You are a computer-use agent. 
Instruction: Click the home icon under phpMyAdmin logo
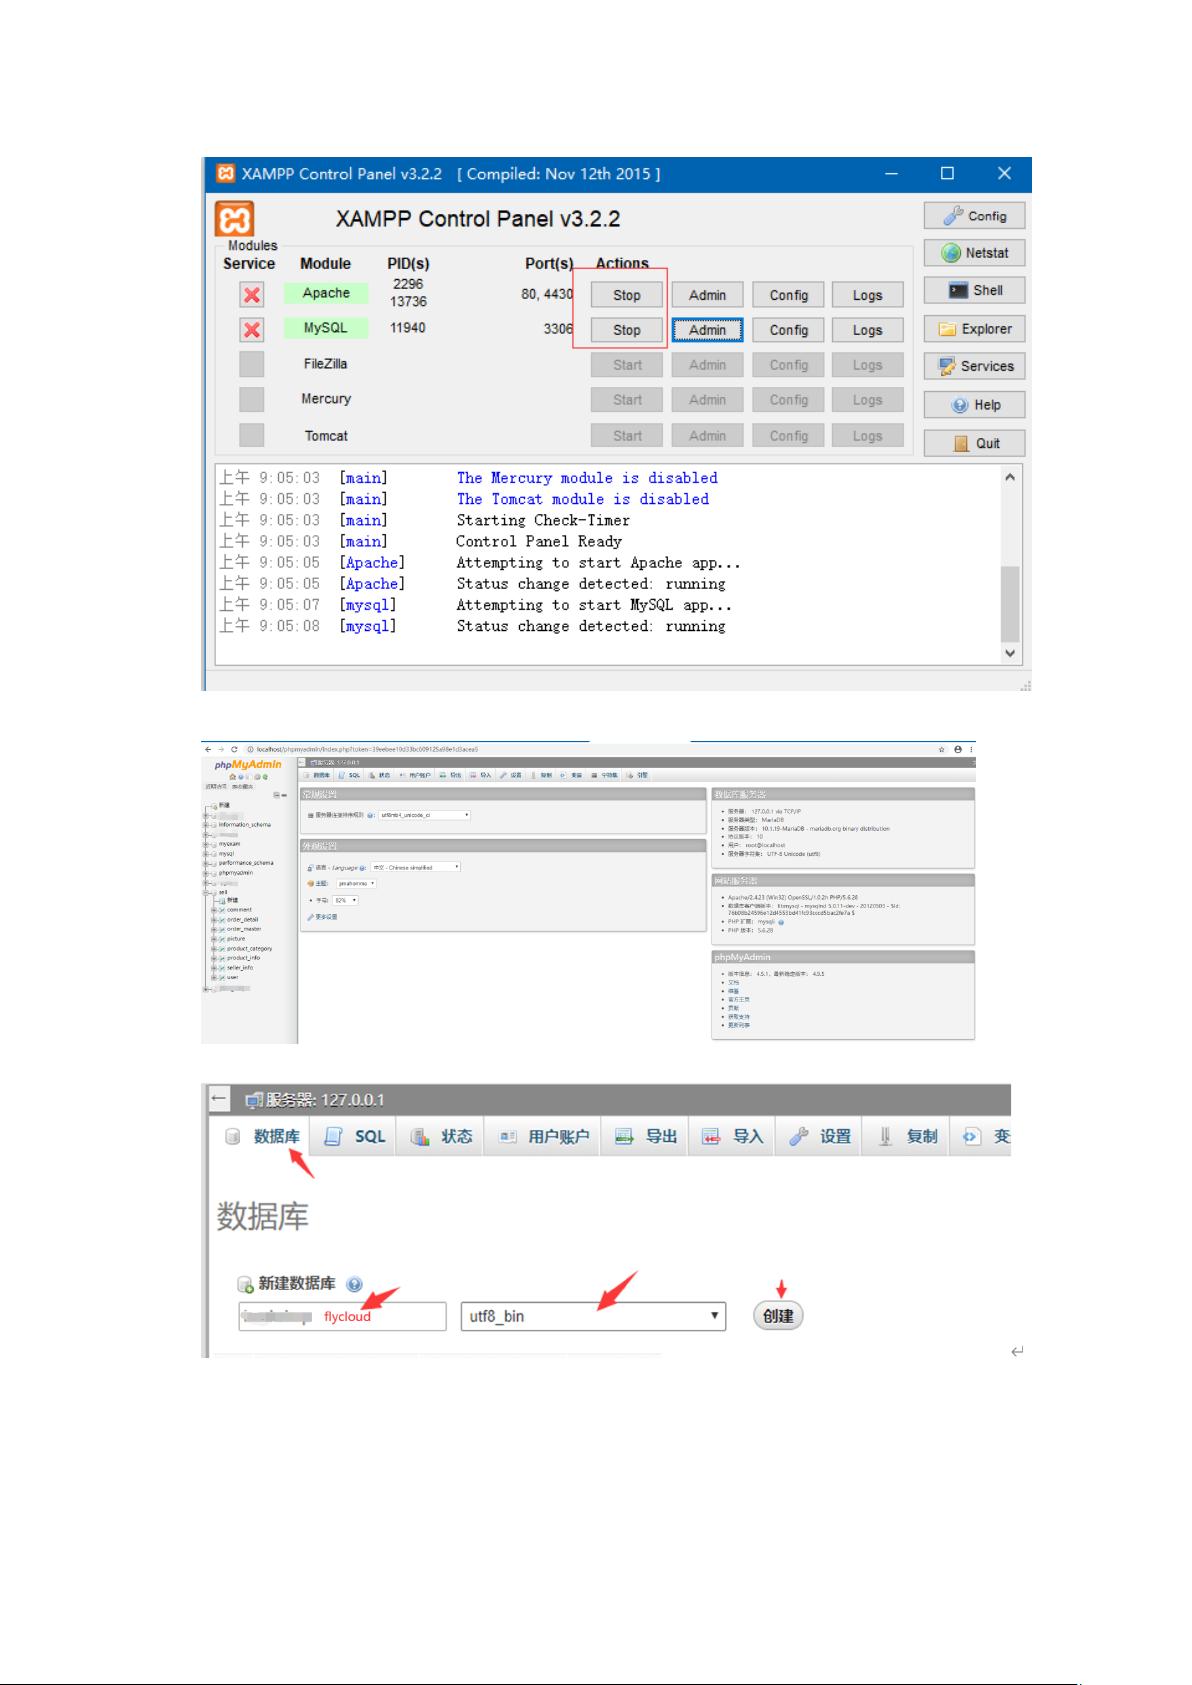(x=232, y=776)
